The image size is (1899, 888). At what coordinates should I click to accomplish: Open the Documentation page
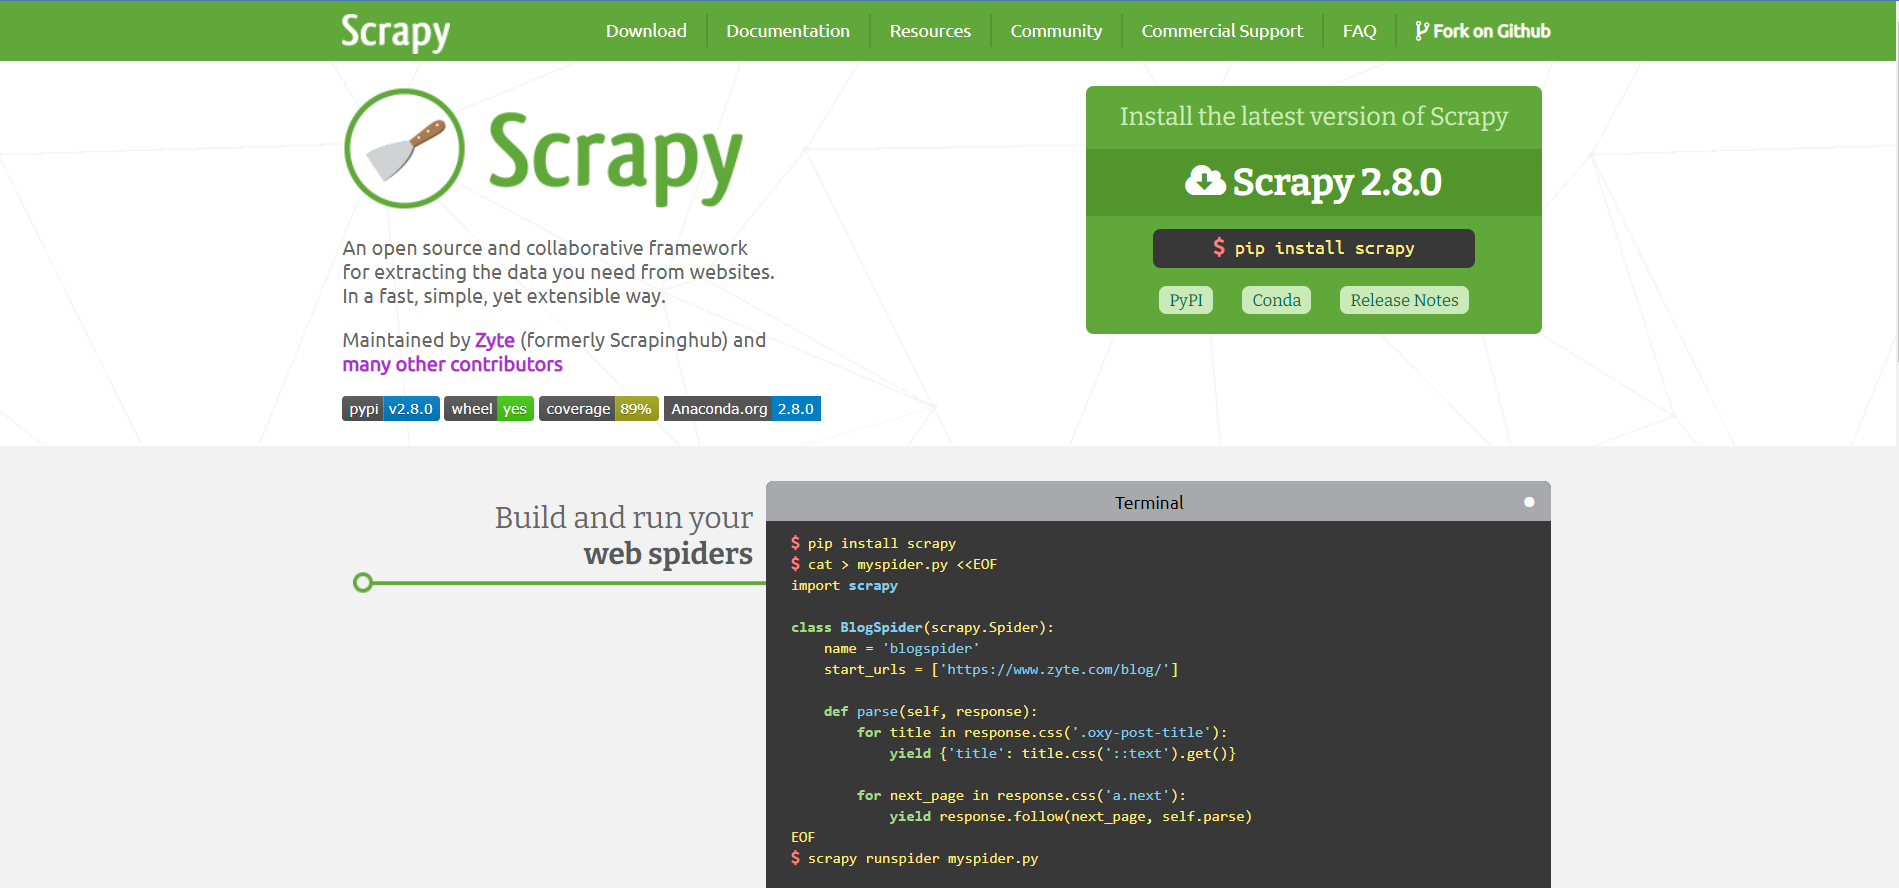(788, 31)
